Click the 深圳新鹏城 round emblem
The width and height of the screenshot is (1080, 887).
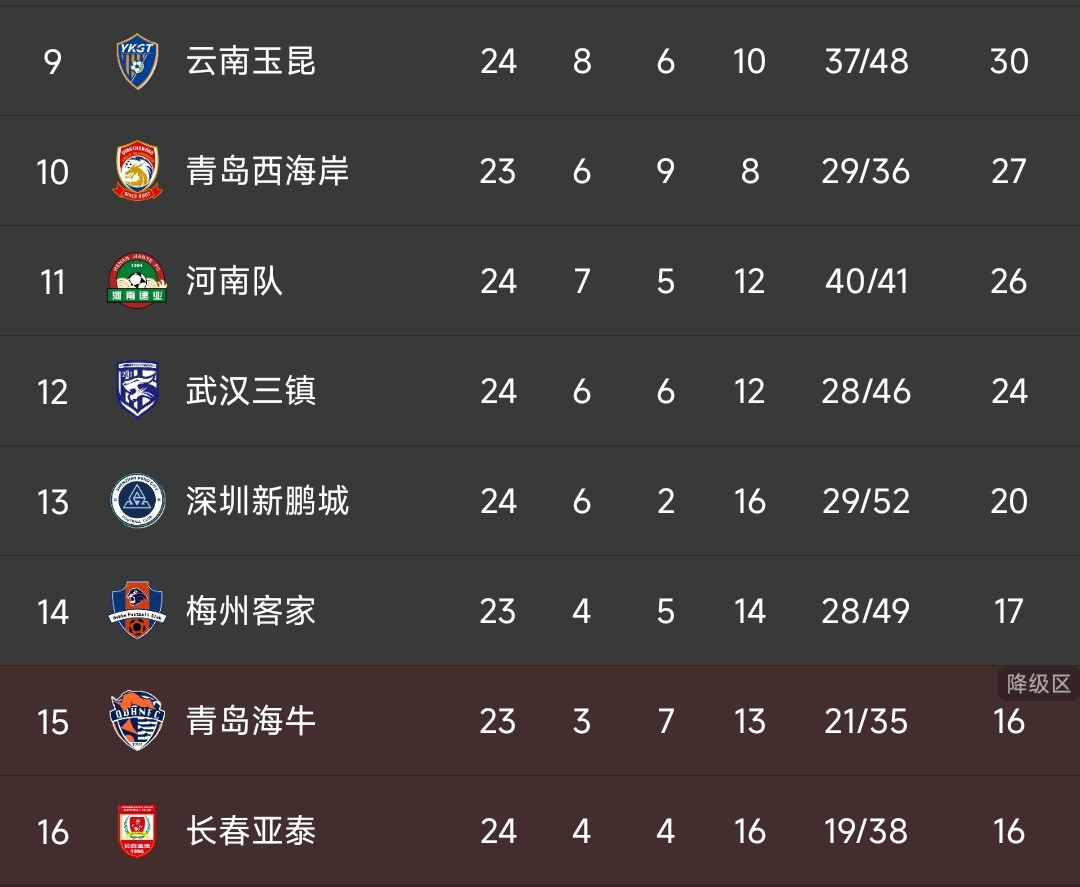click(x=137, y=501)
